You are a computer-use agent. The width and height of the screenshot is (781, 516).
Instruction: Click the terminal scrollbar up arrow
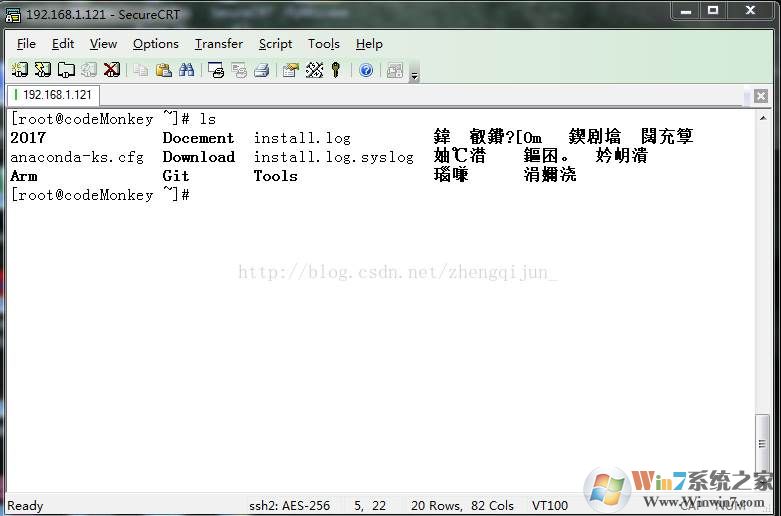coord(763,118)
